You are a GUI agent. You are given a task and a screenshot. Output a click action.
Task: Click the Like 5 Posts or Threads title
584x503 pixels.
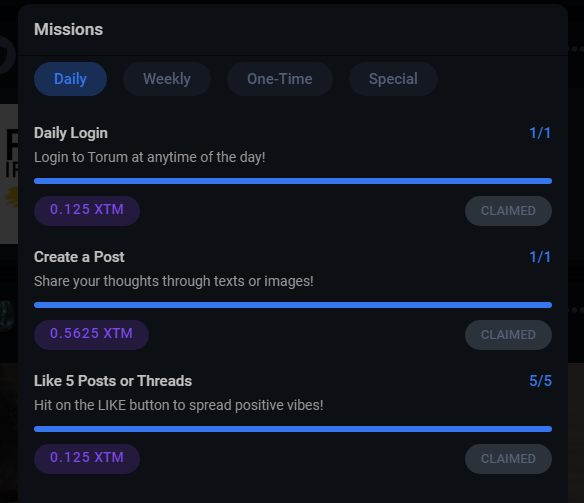113,381
